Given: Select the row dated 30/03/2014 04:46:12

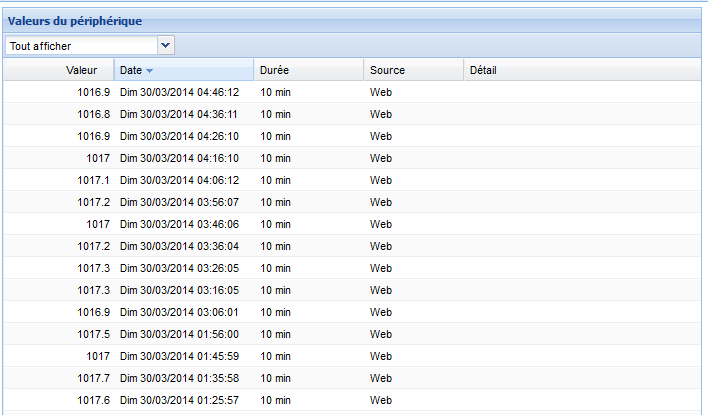Looking at the screenshot, I should point(179,92).
